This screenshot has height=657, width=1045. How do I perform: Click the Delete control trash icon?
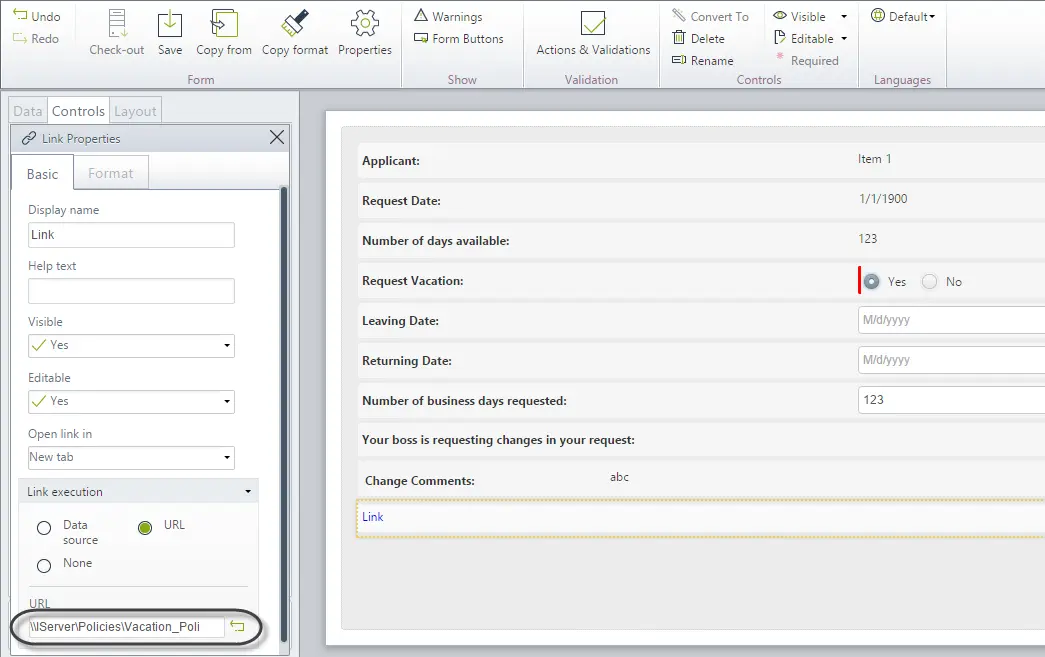(x=678, y=38)
